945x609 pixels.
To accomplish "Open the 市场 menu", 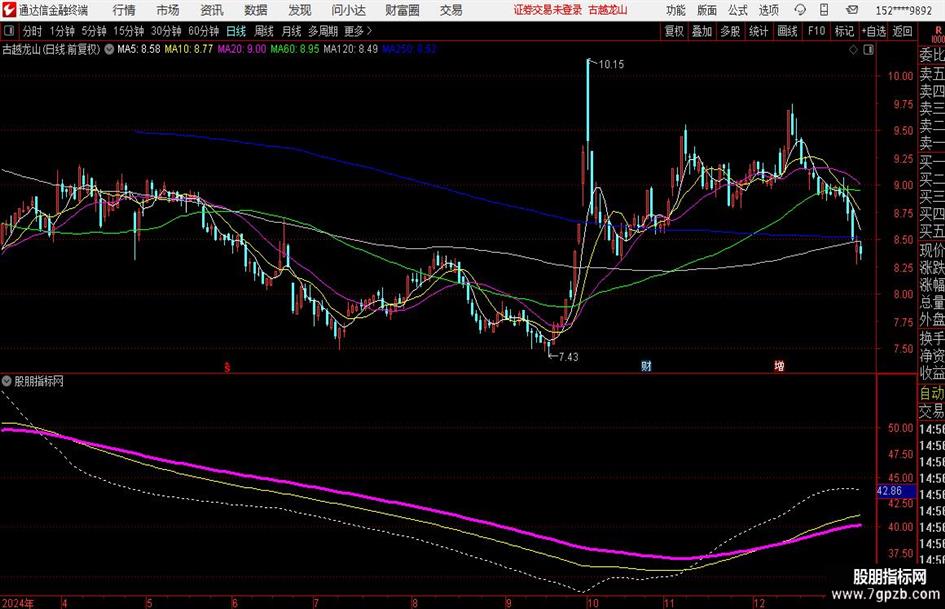I will click(x=168, y=10).
